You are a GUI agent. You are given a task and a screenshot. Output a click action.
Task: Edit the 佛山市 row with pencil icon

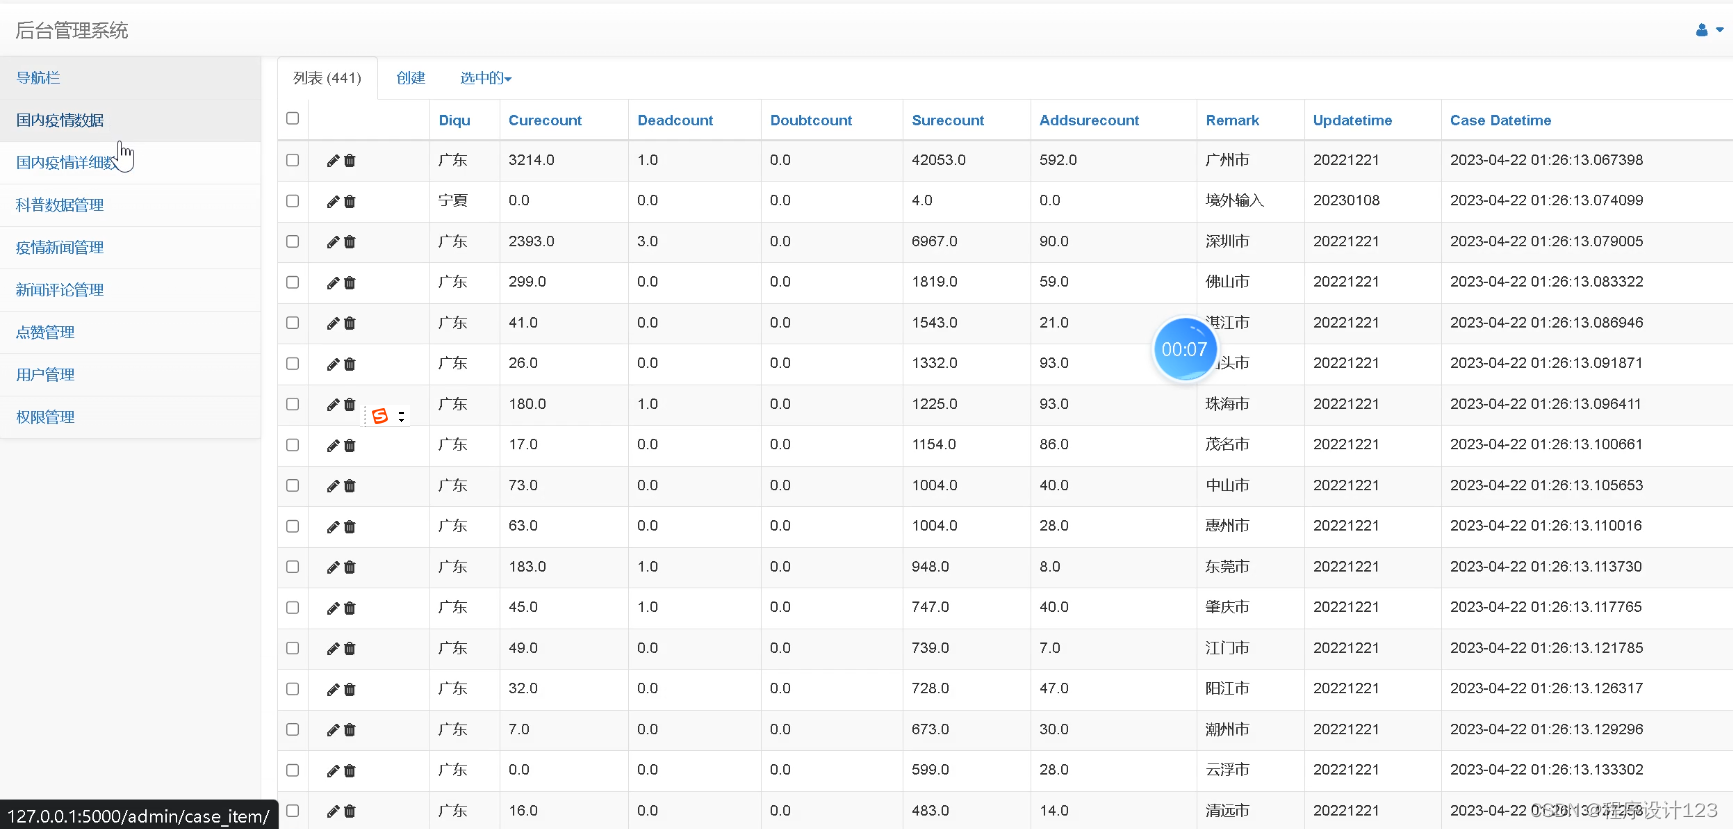coord(333,283)
